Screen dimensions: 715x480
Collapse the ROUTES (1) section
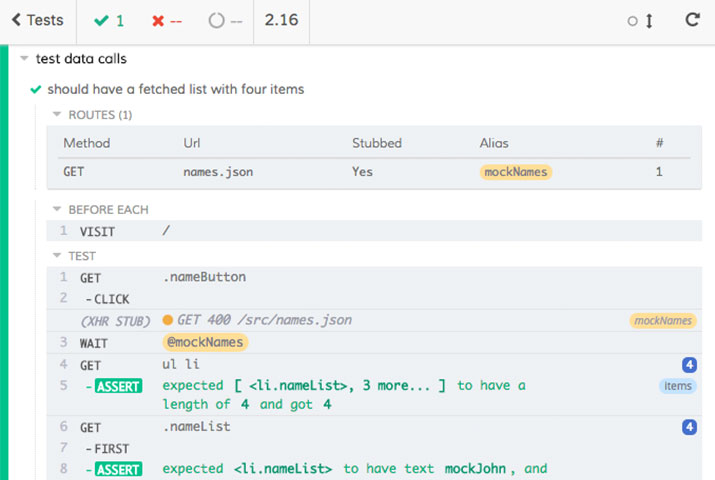coord(57,115)
